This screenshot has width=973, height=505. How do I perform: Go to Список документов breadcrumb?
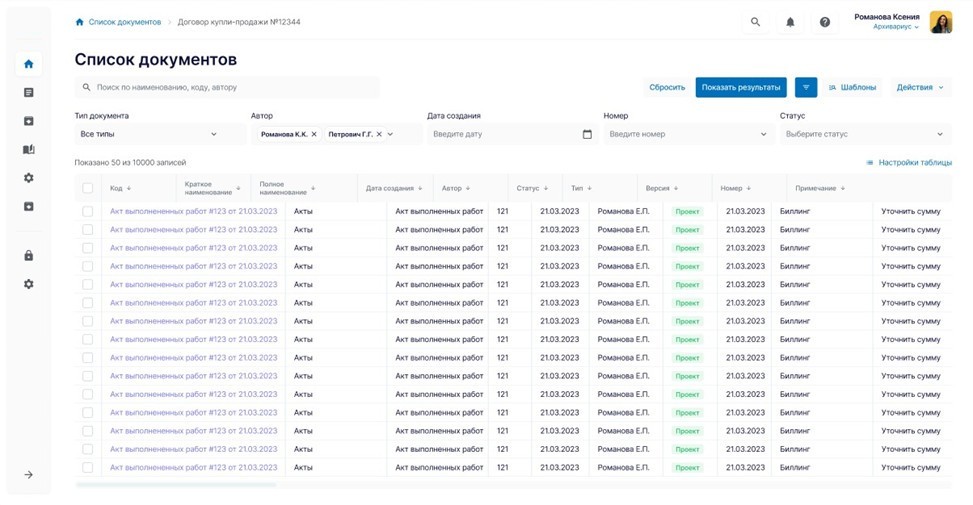coord(124,22)
